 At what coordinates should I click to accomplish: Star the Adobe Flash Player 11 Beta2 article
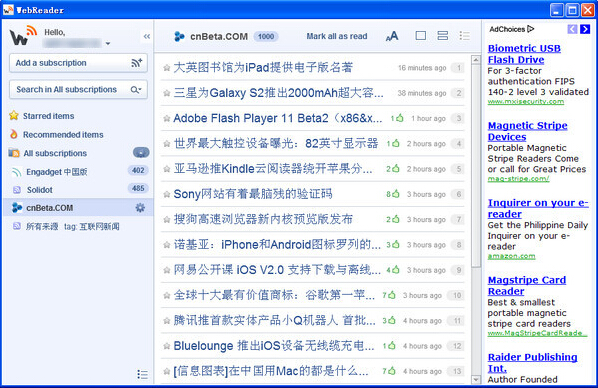click(167, 119)
